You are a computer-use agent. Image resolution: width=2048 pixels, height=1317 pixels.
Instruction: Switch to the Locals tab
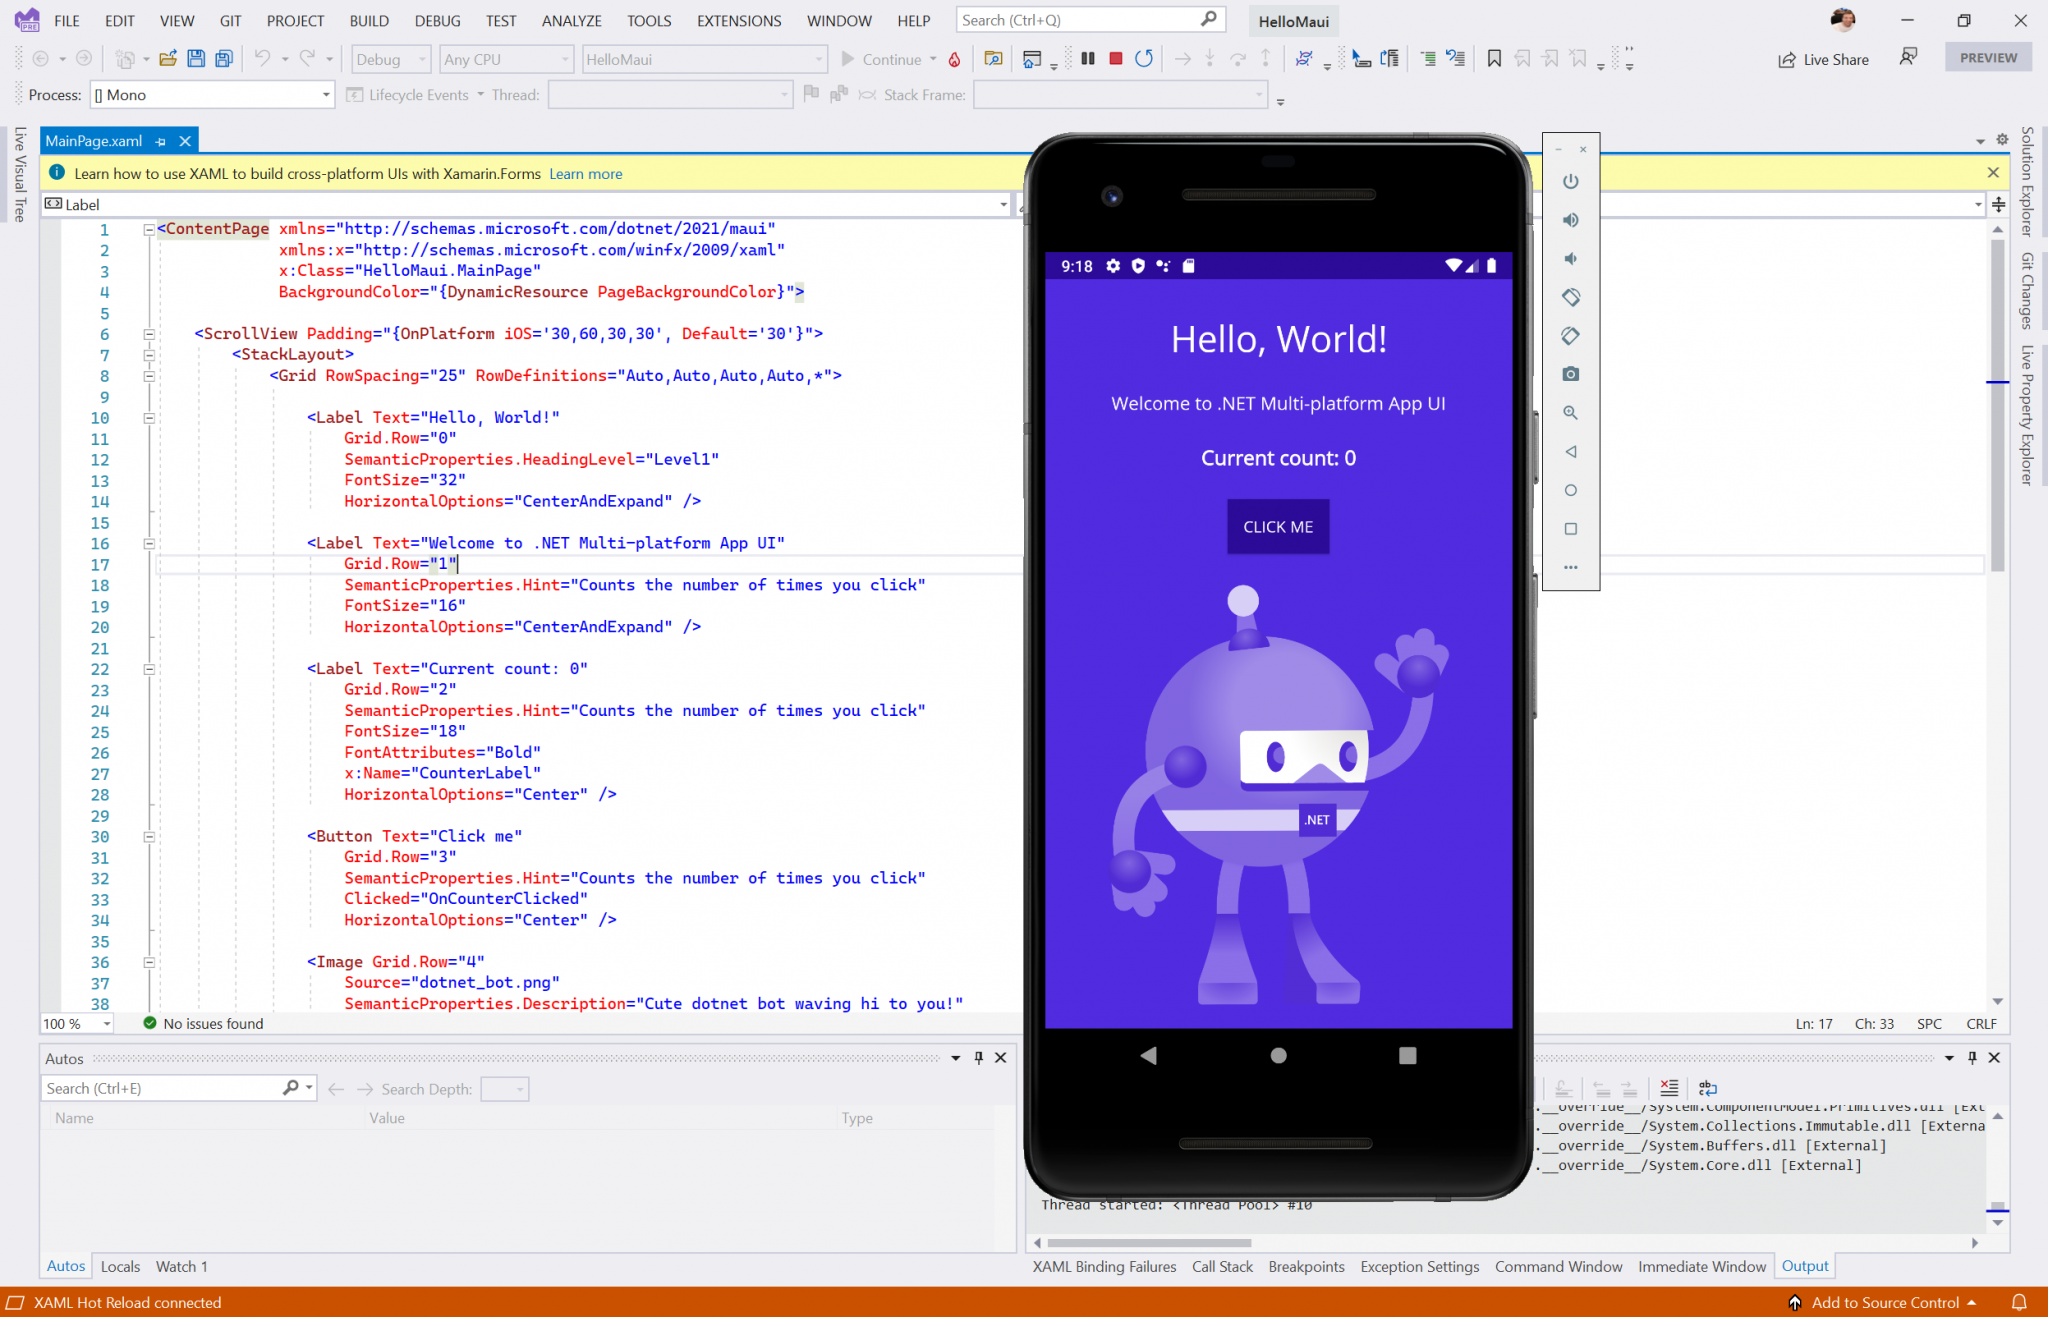tap(120, 1266)
